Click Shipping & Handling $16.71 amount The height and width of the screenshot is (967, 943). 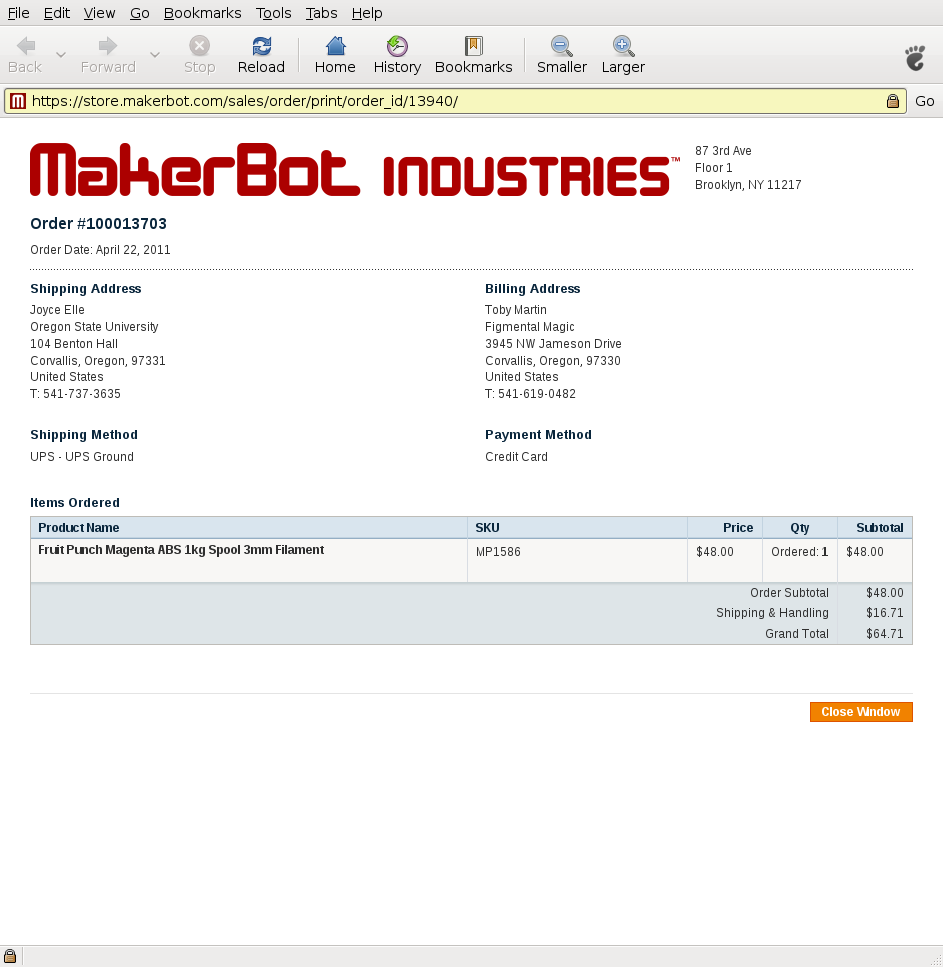click(884, 613)
